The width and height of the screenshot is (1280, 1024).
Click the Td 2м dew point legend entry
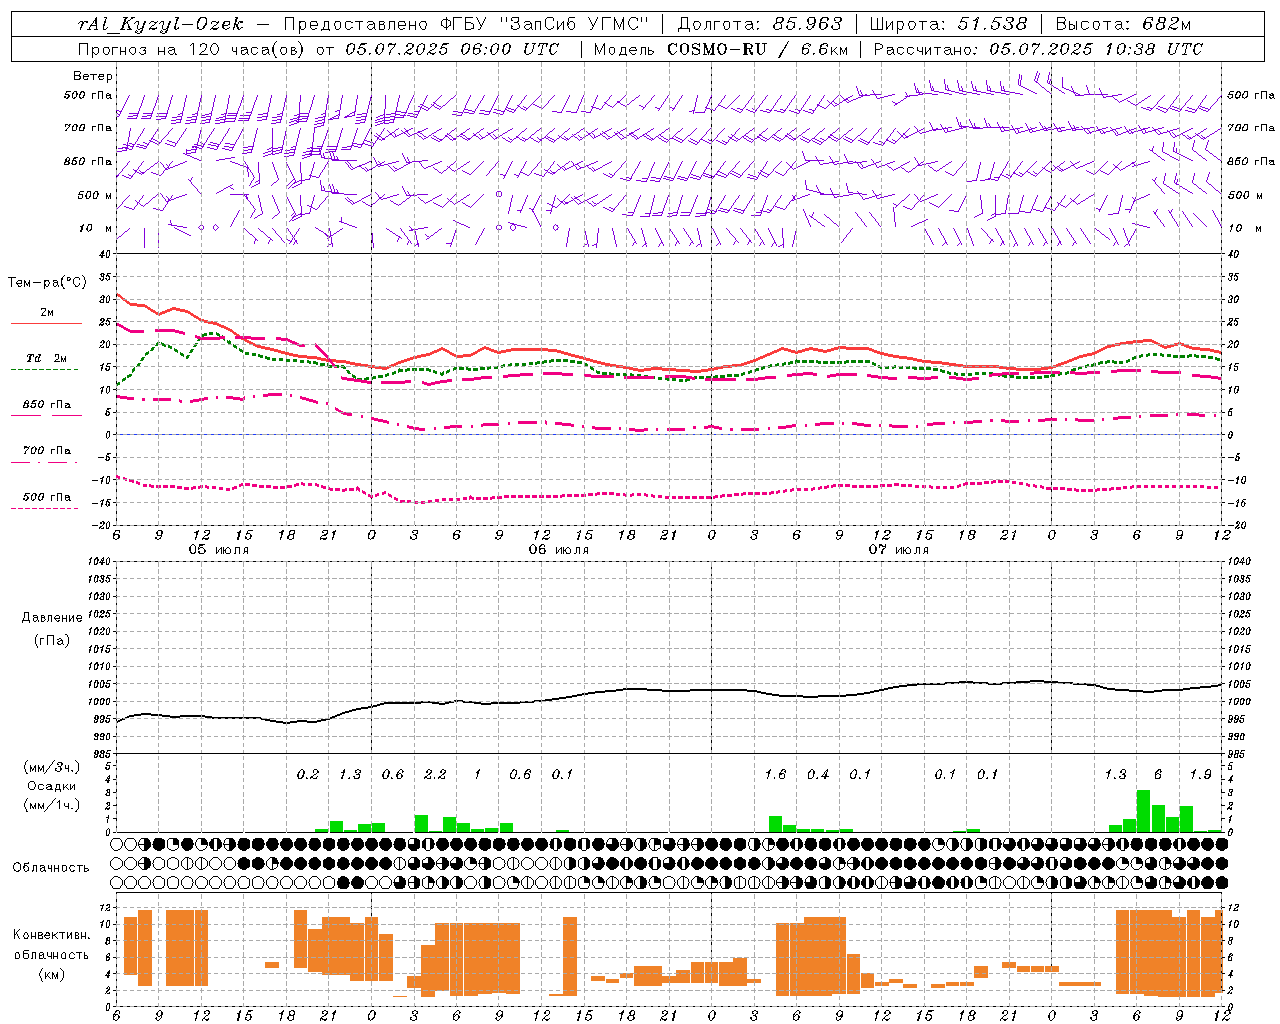[x=46, y=358]
